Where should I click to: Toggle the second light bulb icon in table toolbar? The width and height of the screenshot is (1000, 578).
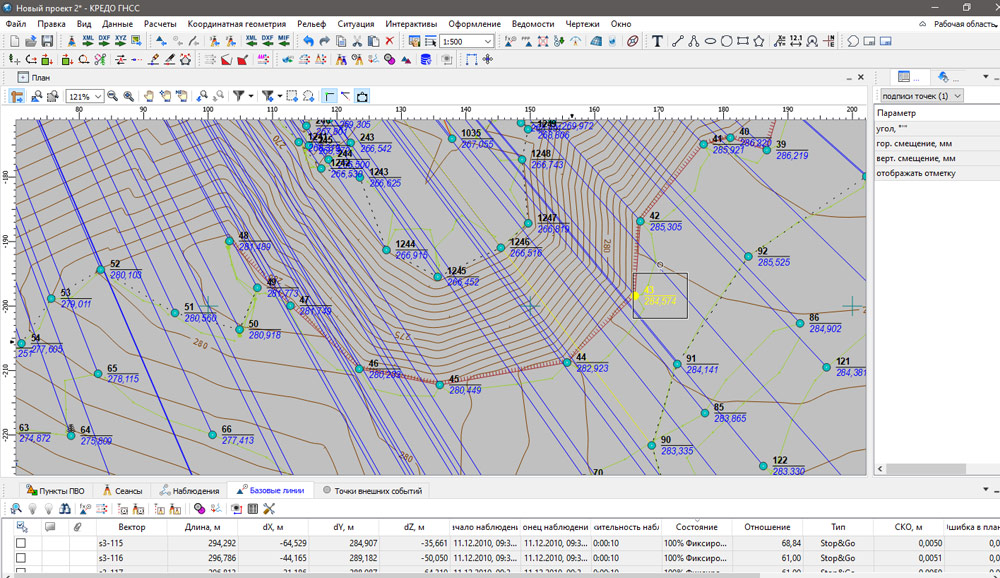(48, 508)
